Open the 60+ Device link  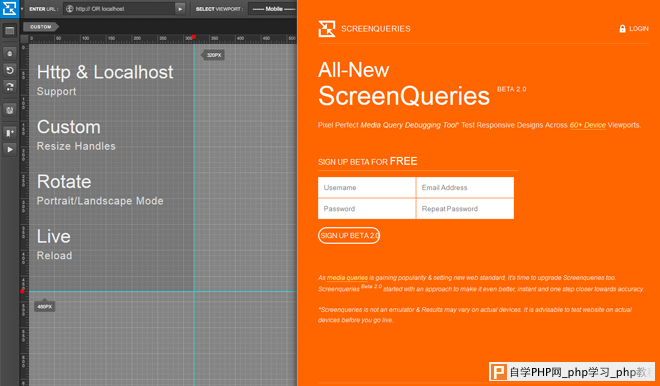click(x=588, y=125)
